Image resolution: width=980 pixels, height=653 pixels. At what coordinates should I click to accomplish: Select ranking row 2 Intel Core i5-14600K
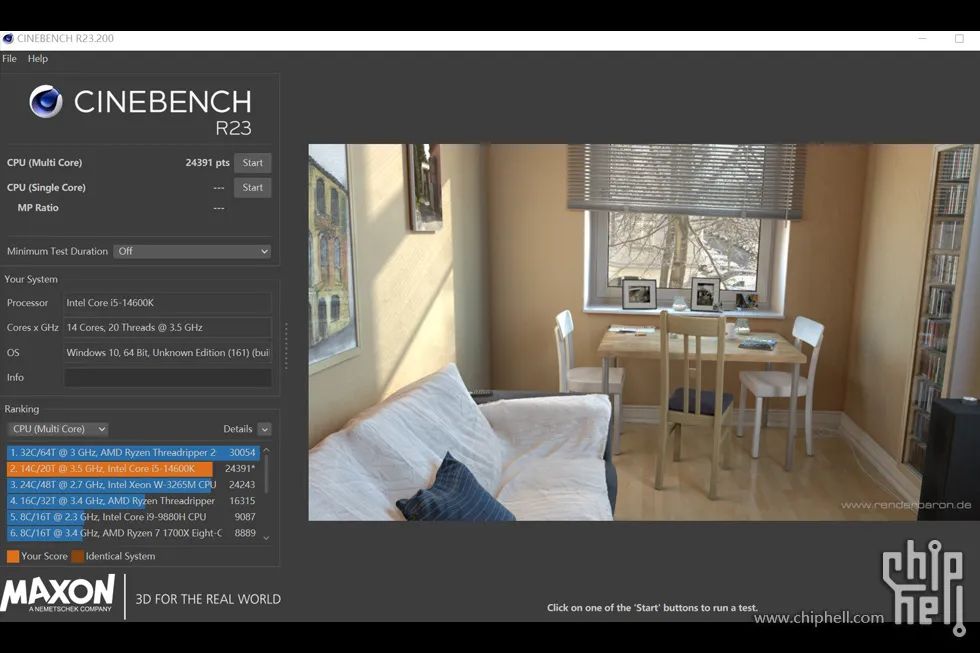132,469
